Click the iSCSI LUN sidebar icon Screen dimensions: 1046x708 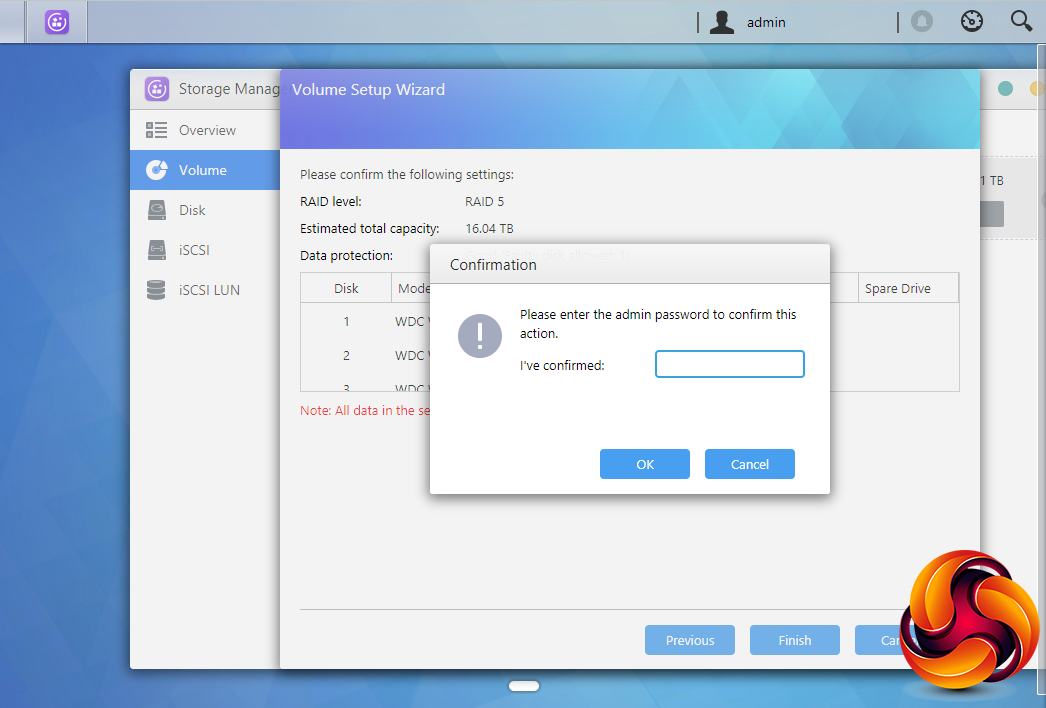point(156,290)
